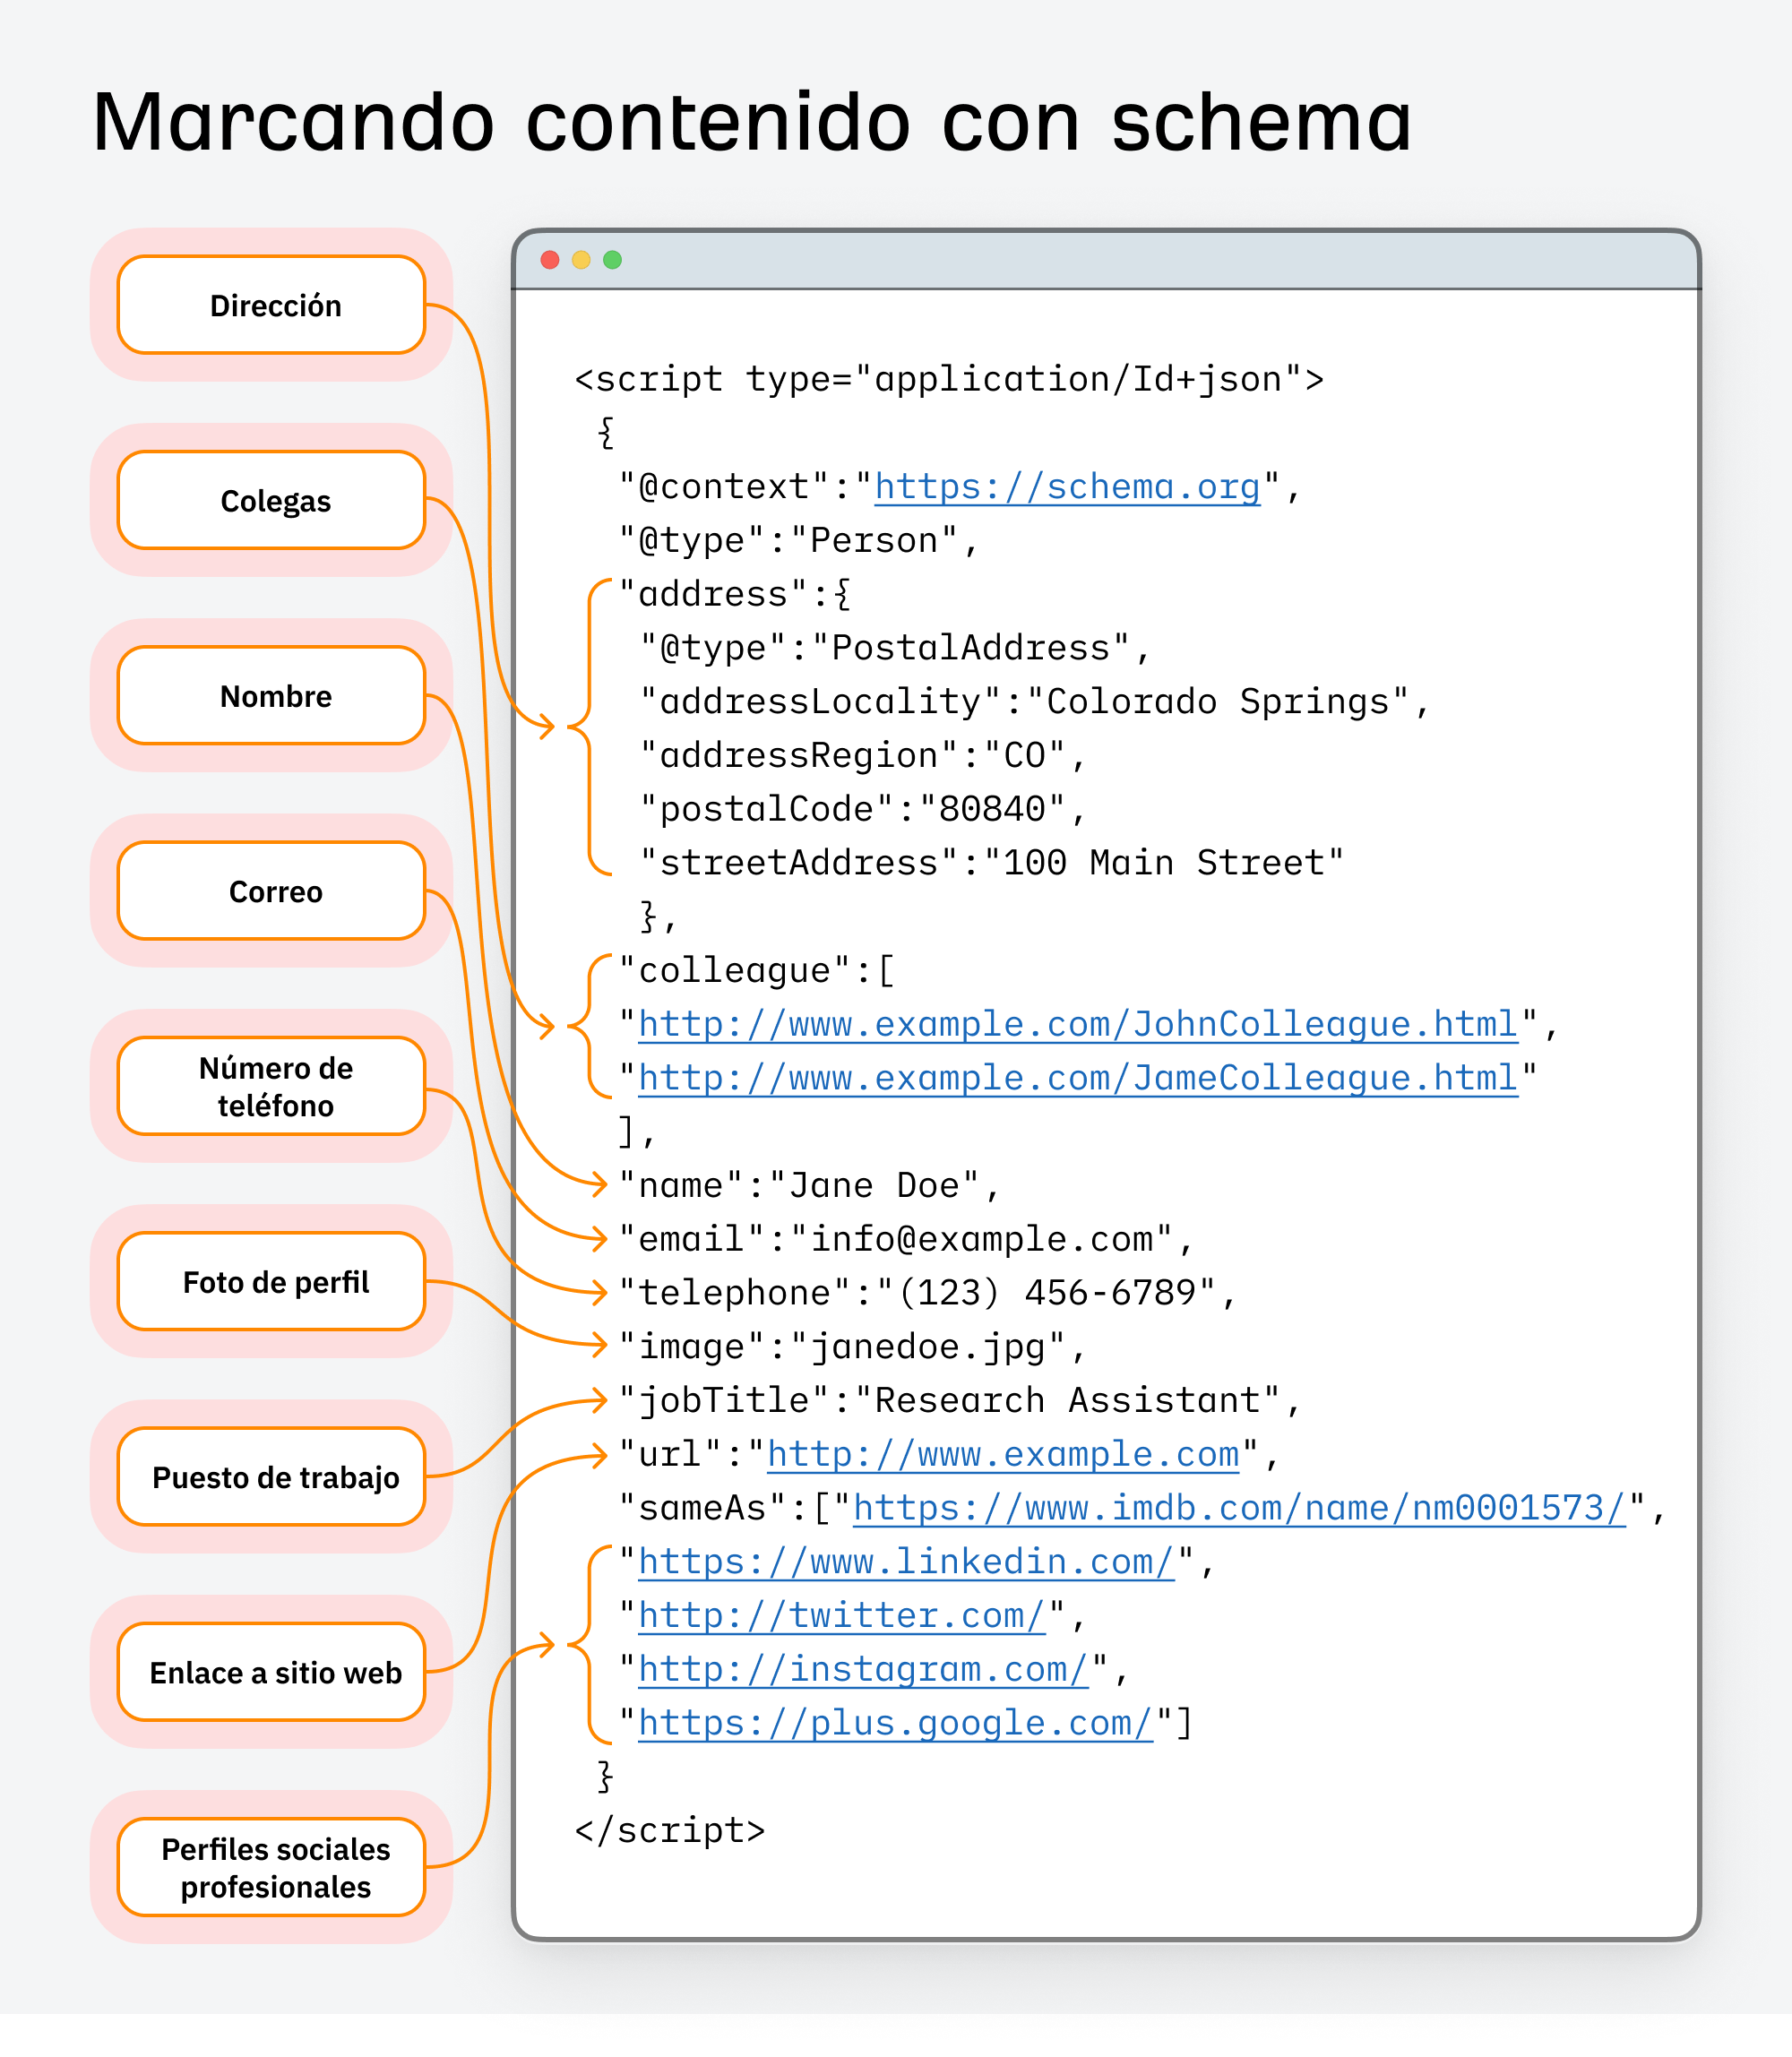This screenshot has height=2057, width=1792.
Task: Select the Número de teléfono box
Action: tap(271, 1086)
